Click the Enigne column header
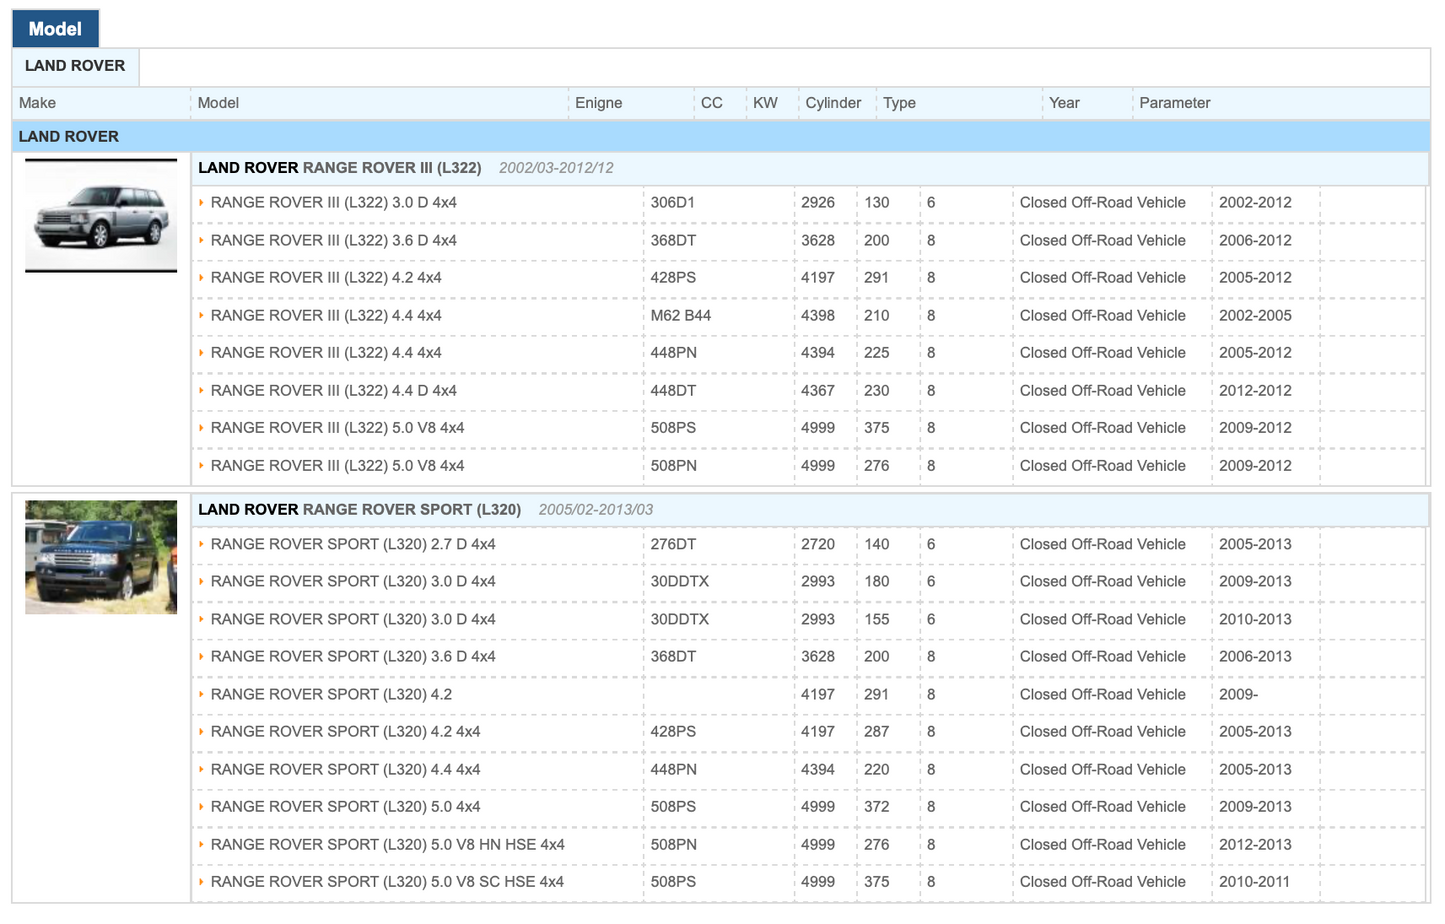 click(598, 103)
